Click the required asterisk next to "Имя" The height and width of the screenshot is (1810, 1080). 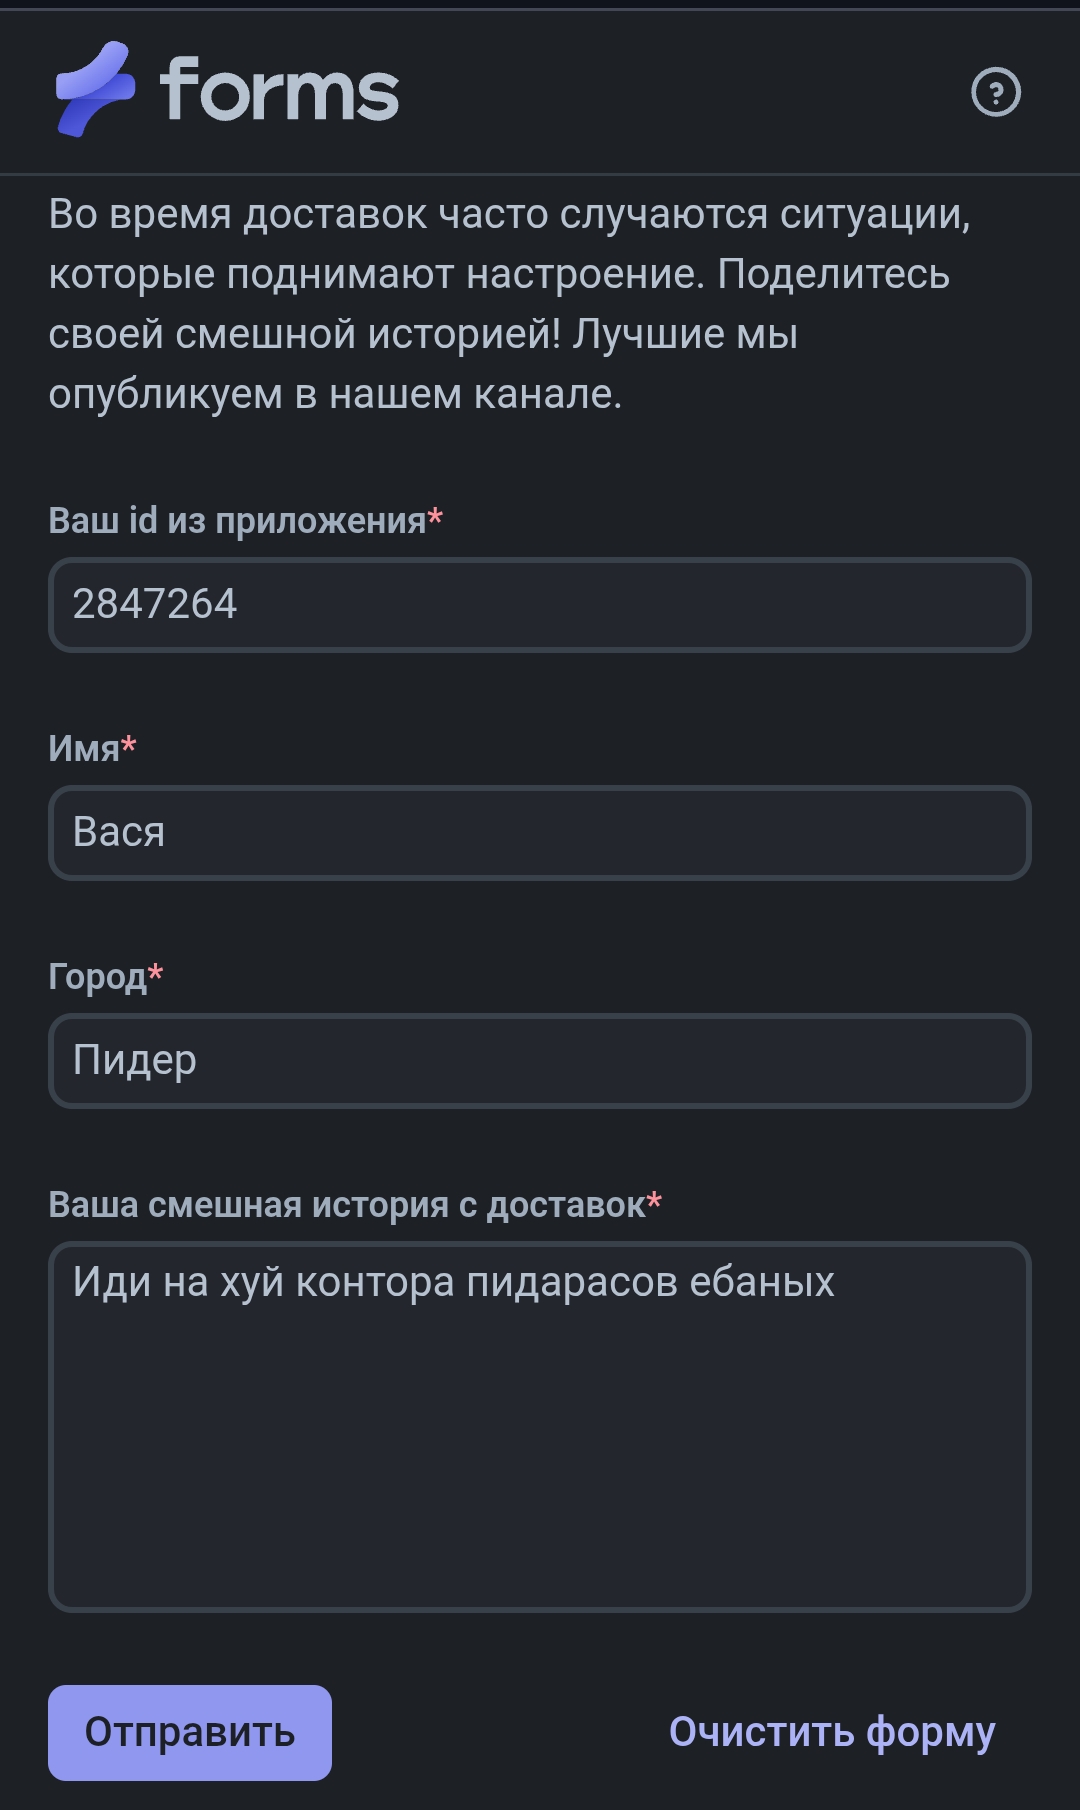click(129, 746)
